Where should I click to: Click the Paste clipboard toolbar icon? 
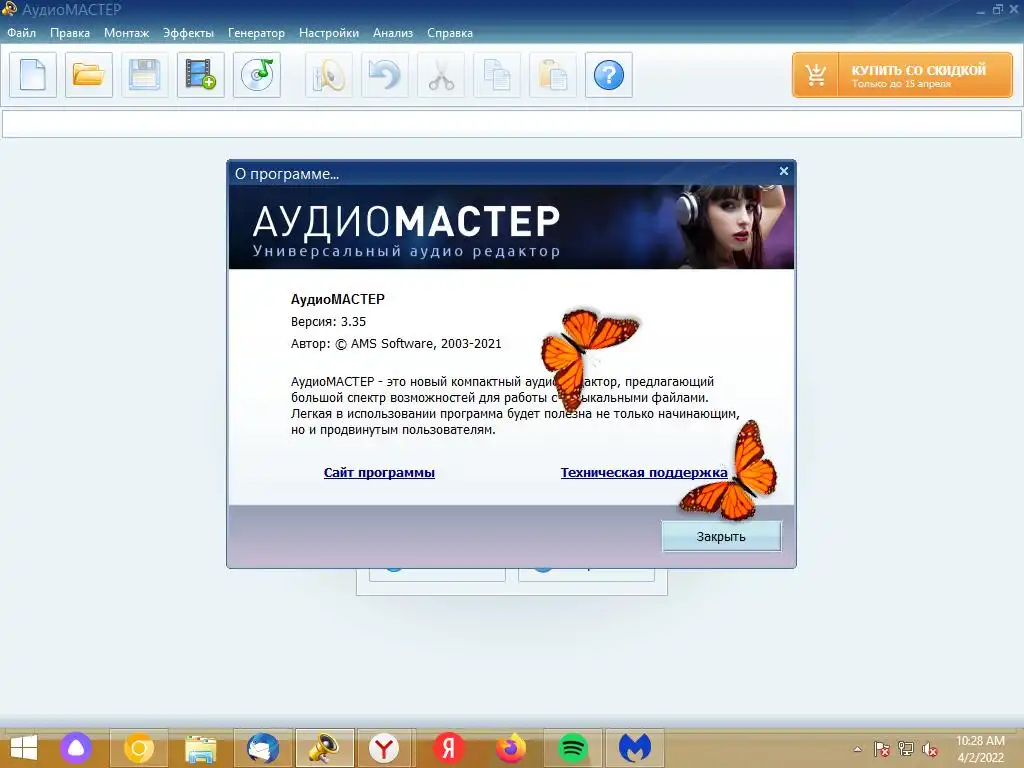[552, 75]
